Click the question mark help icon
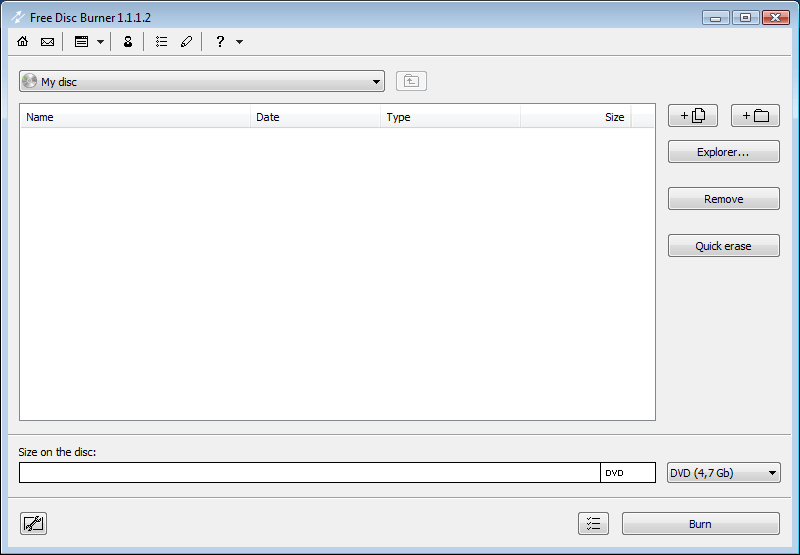 [x=220, y=41]
